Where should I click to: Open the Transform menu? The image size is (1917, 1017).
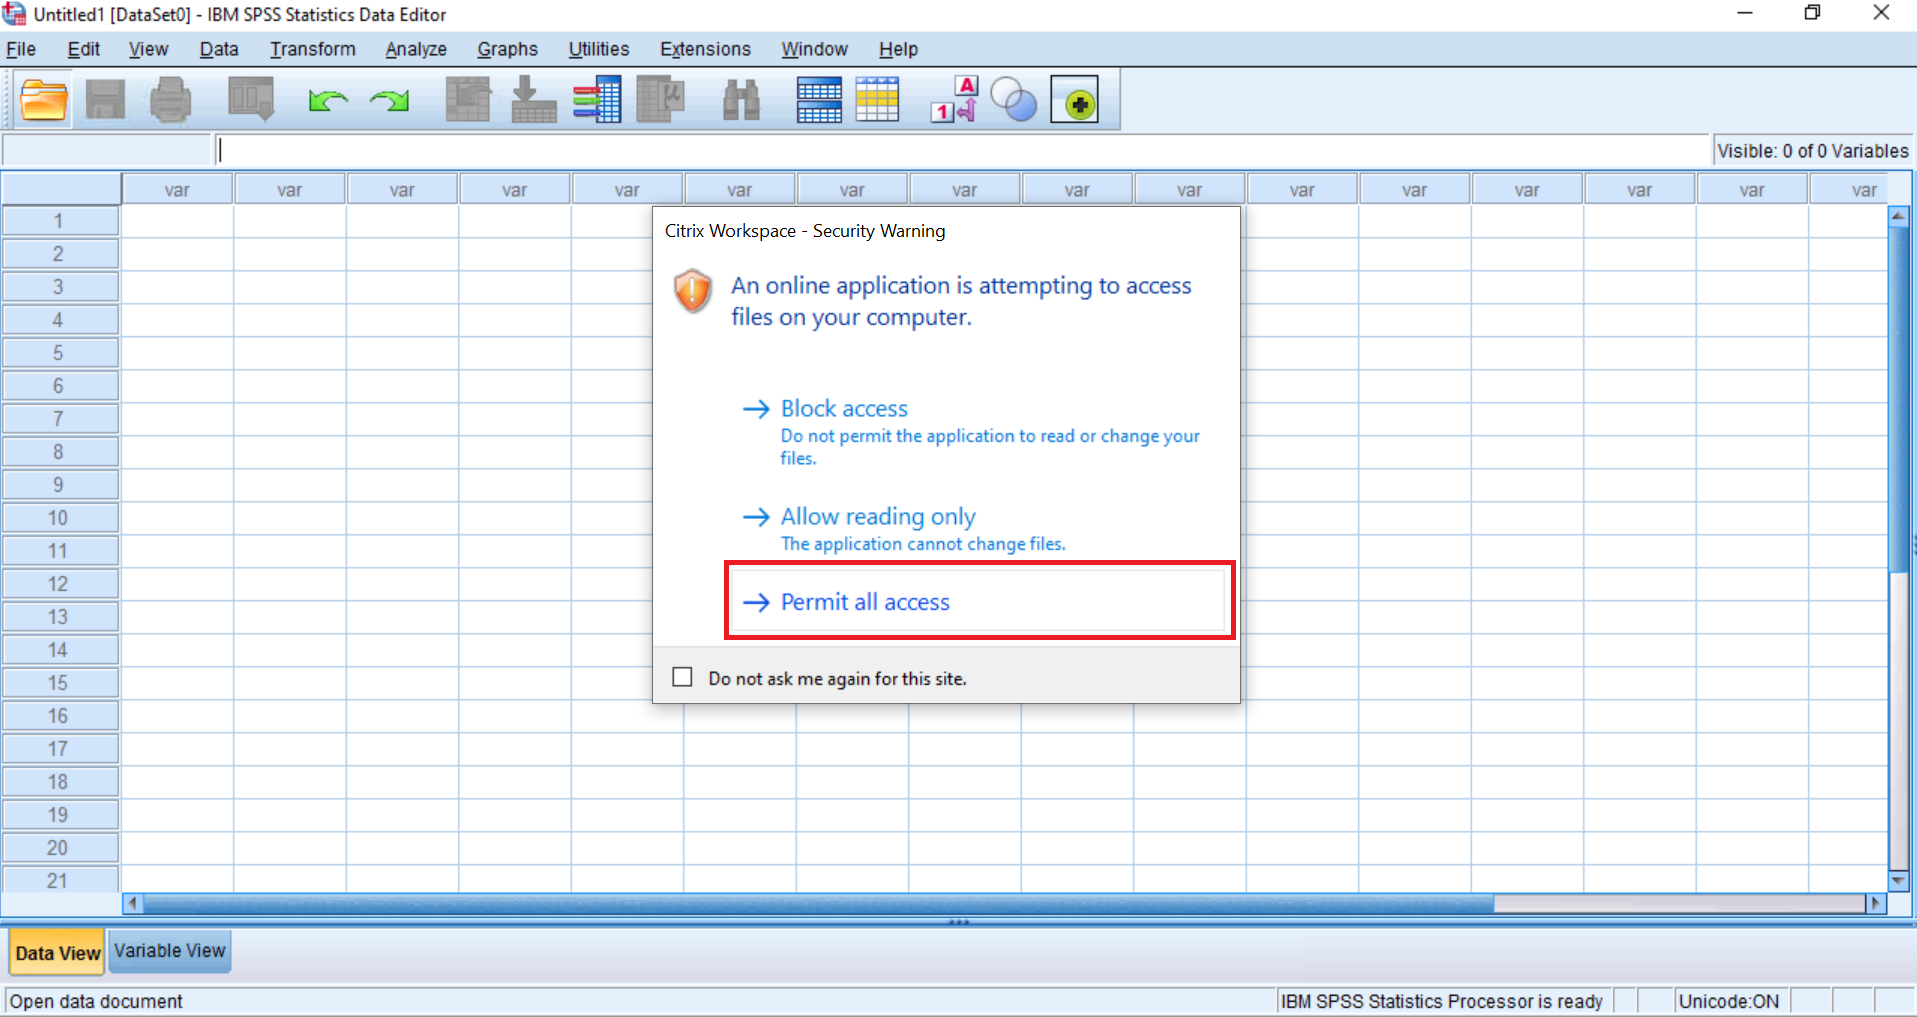pos(313,49)
